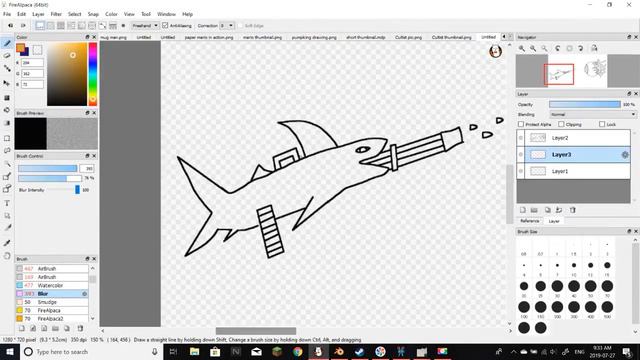
Task: Select the Dot tool
Action: click(7, 69)
